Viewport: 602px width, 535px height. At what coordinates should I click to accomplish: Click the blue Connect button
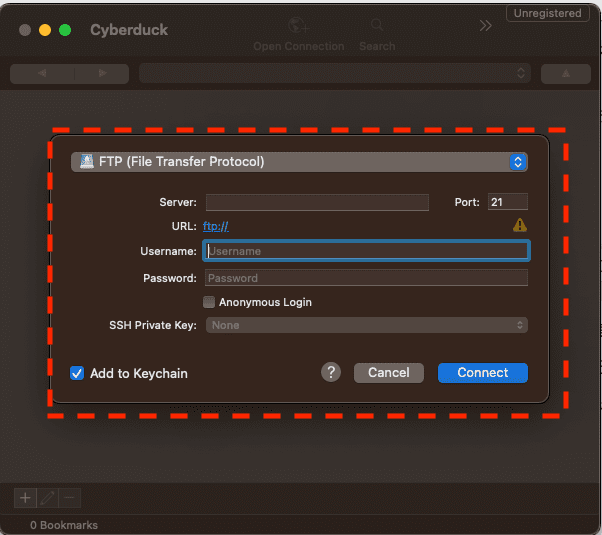point(483,373)
